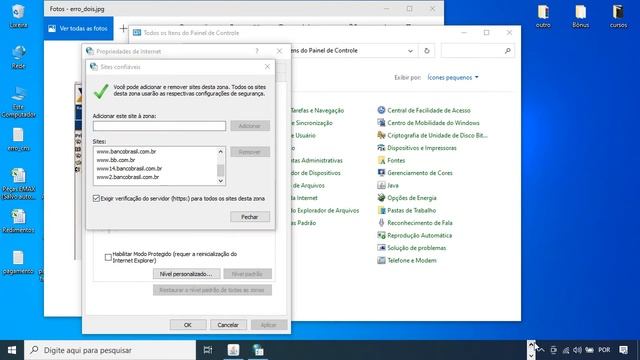Viewport: 640px width, 360px height.
Task: Click 'Nível personalizado...' button
Action: point(187,274)
